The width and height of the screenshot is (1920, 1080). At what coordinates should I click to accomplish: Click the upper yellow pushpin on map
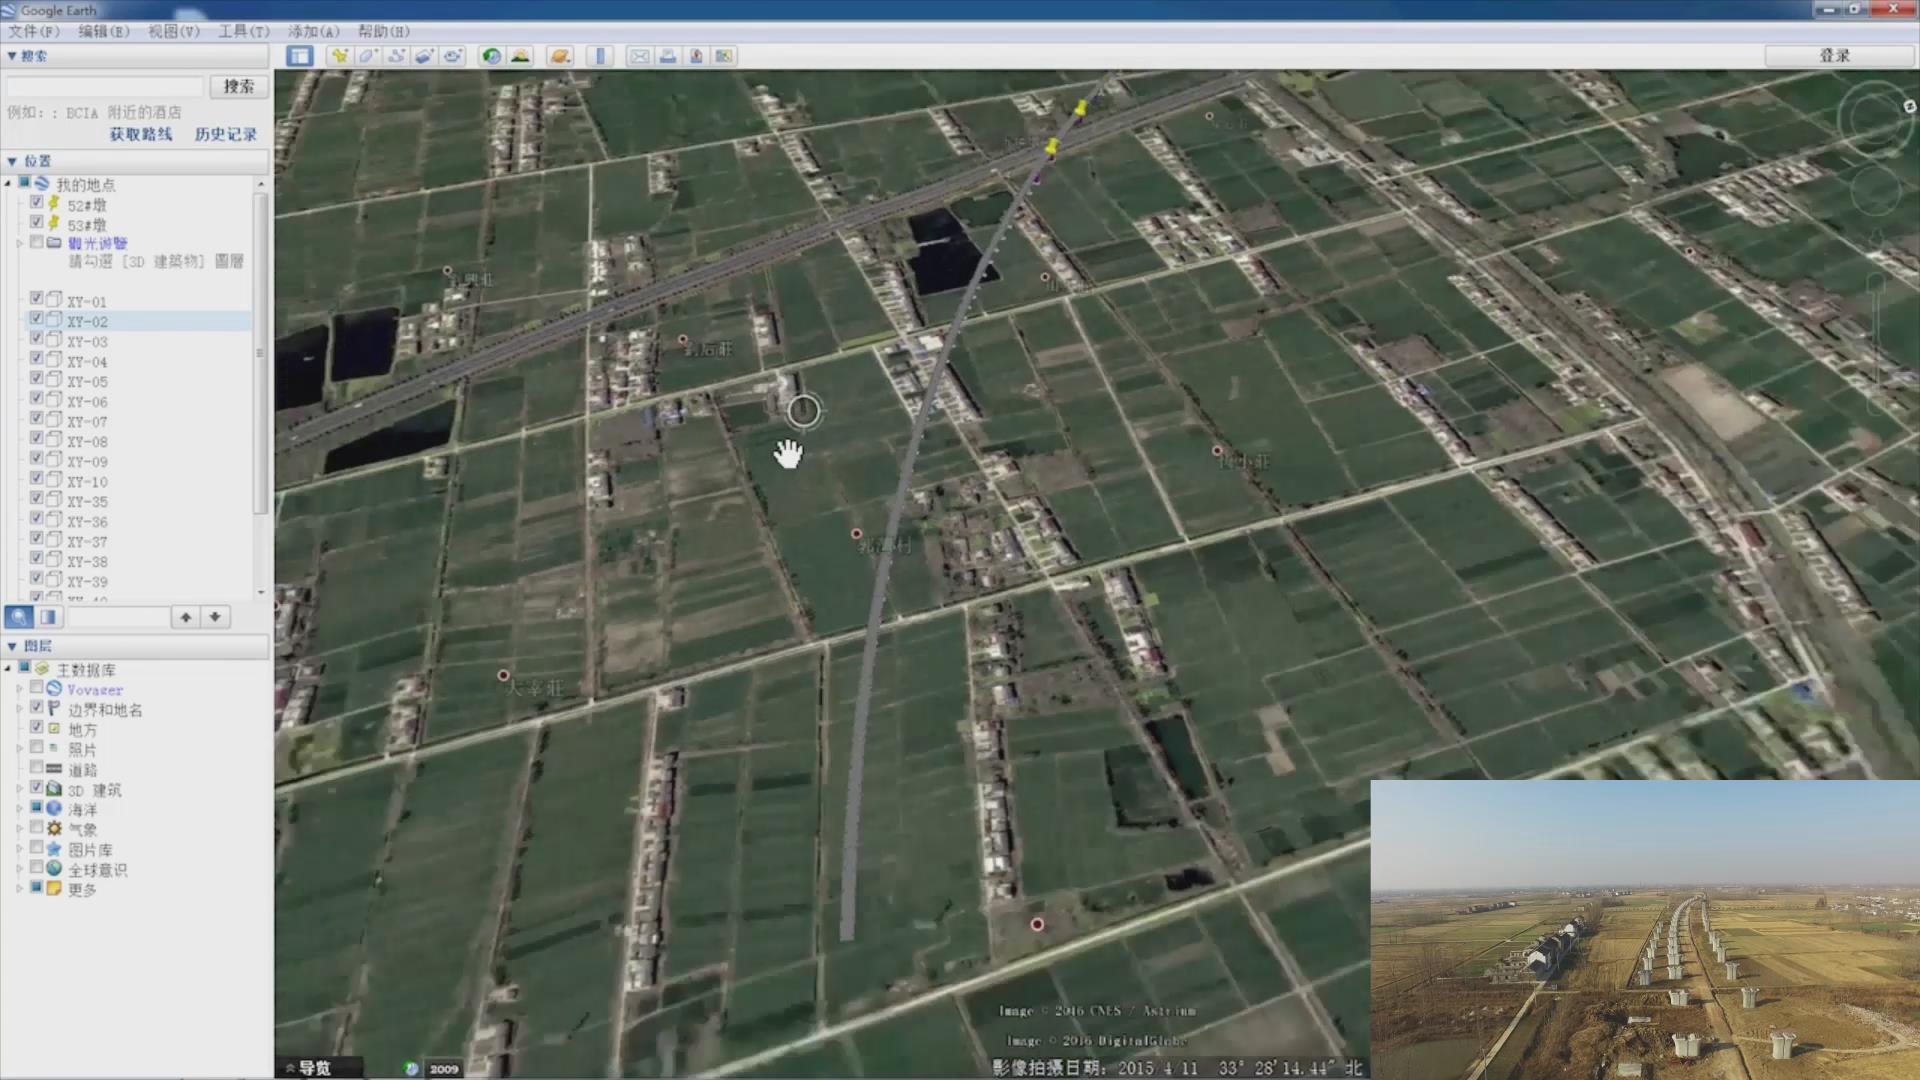(1081, 107)
